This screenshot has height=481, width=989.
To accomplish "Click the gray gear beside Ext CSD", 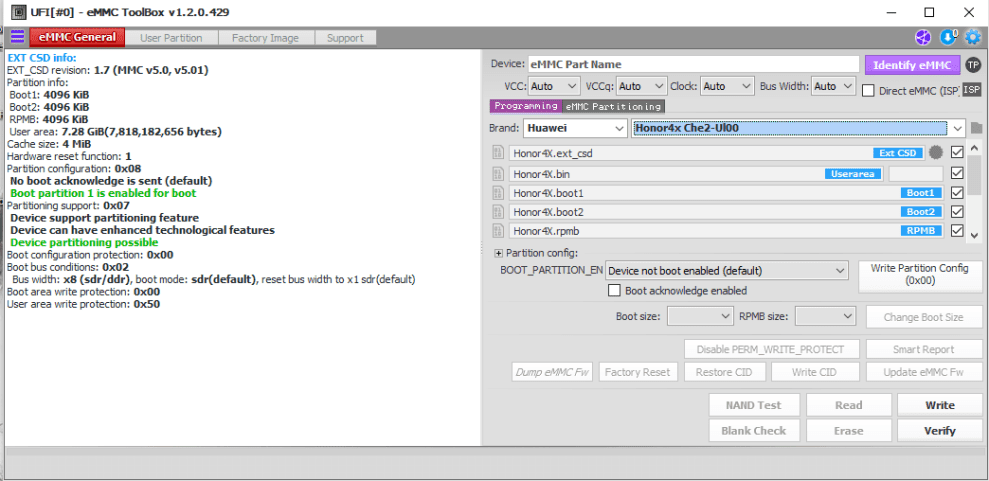I will click(x=936, y=153).
